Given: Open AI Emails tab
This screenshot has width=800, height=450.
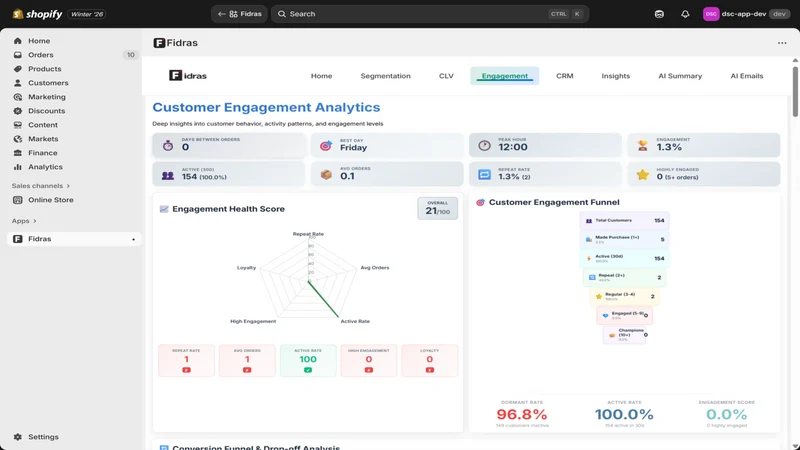Looking at the screenshot, I should (746, 76).
